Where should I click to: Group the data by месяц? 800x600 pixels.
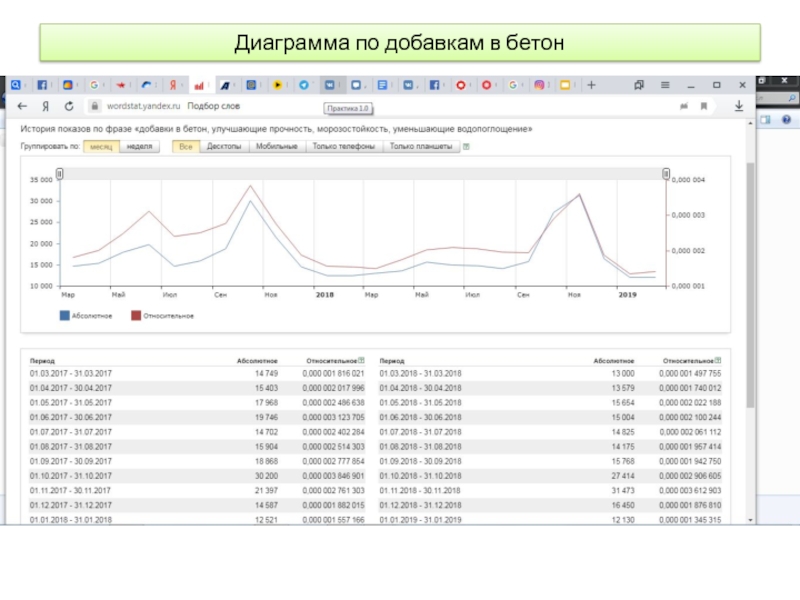(x=100, y=146)
